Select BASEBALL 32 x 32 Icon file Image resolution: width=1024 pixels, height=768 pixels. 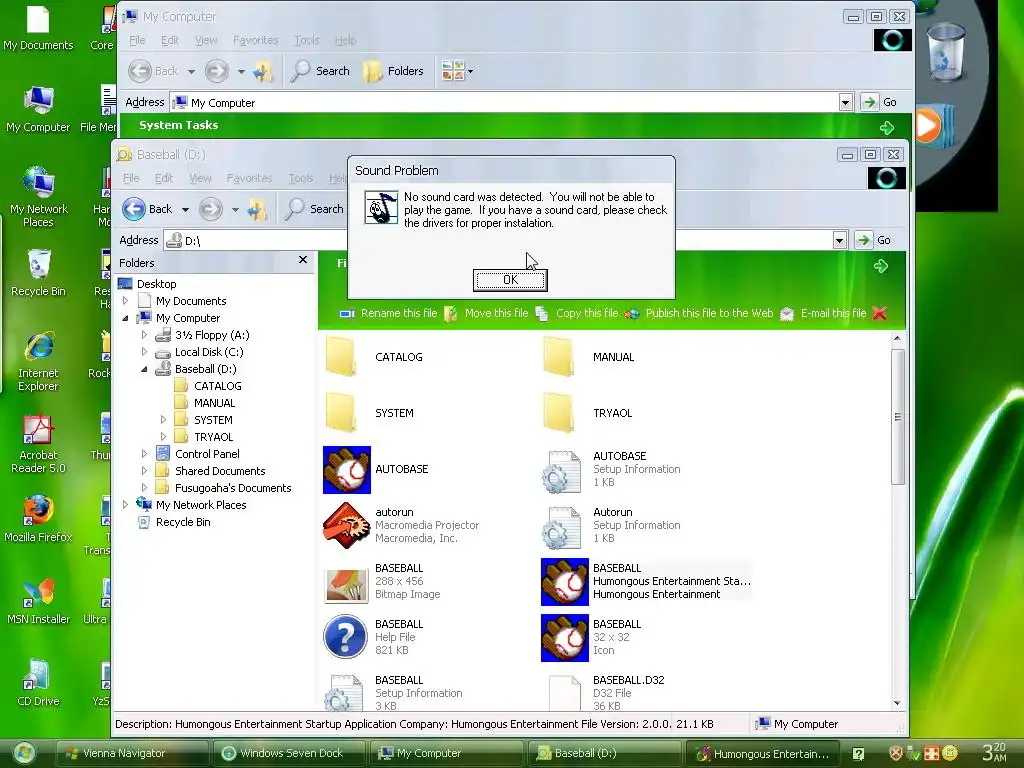click(x=565, y=638)
